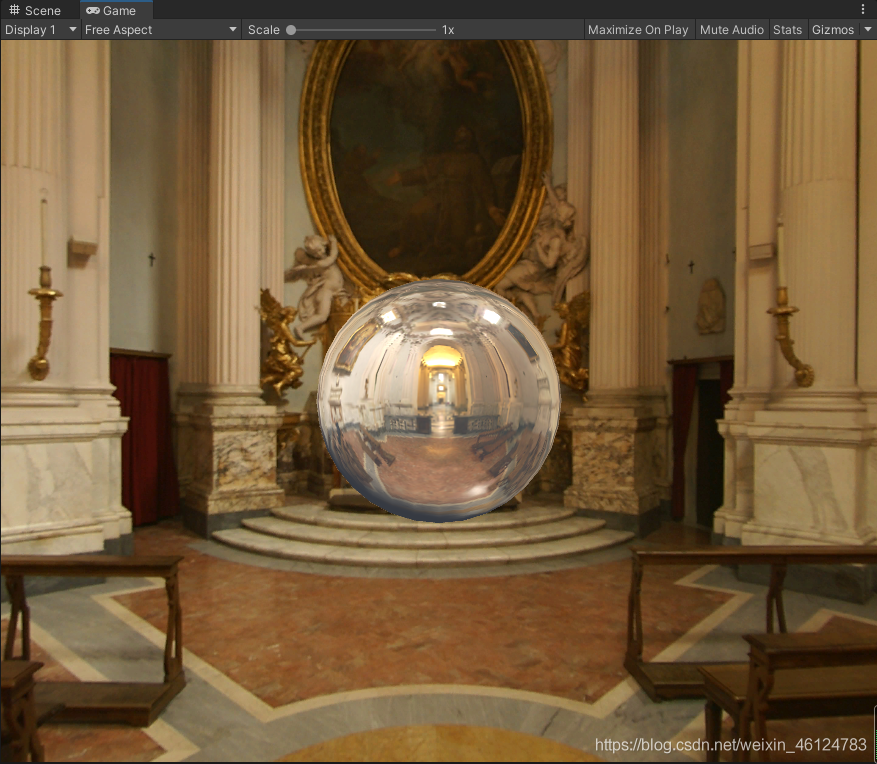The image size is (877, 764).
Task: Open the panel options three-dot menu
Action: click(x=863, y=10)
